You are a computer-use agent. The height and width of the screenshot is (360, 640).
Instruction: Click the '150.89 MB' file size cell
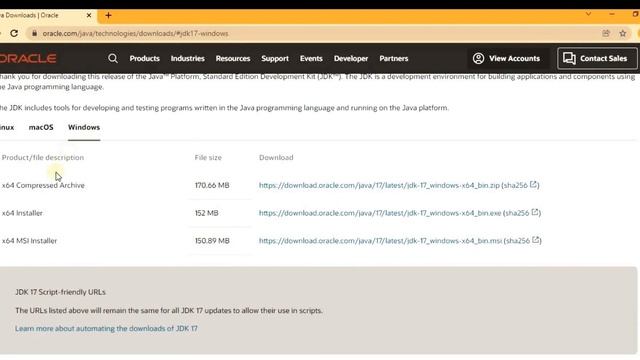point(212,241)
